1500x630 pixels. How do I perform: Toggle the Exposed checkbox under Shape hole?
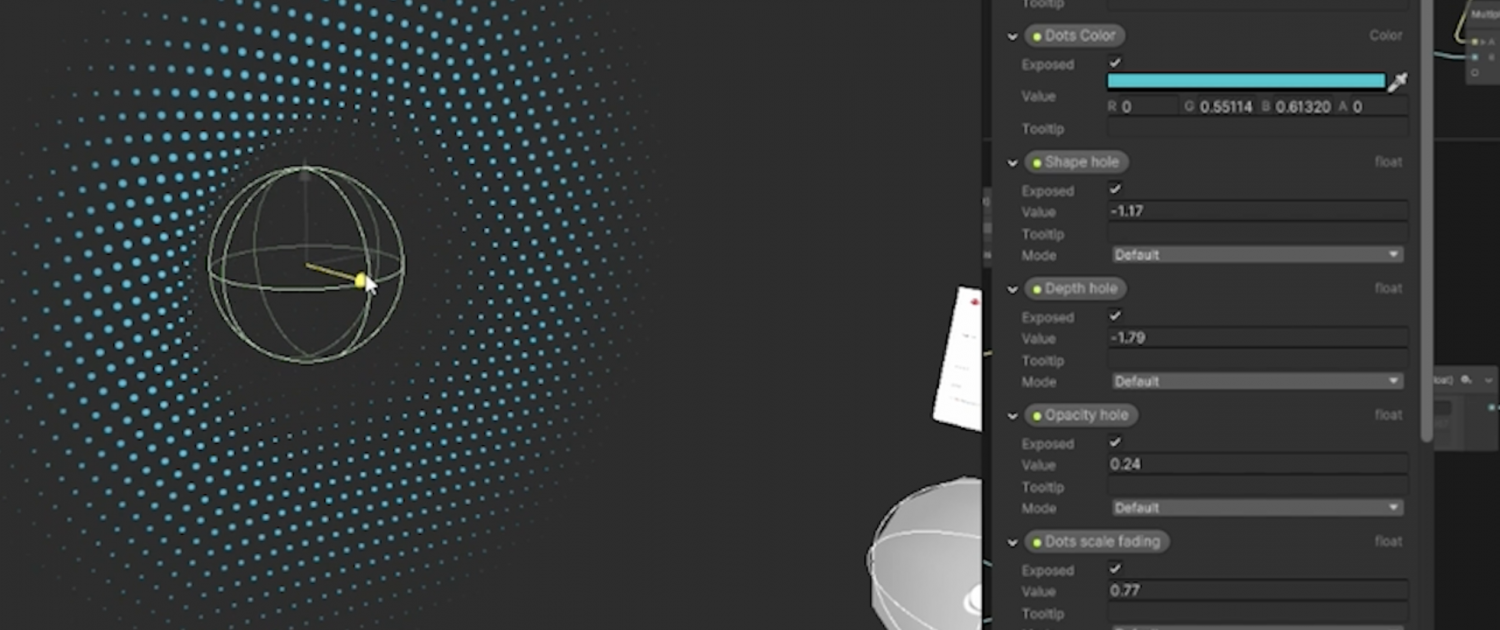1115,189
